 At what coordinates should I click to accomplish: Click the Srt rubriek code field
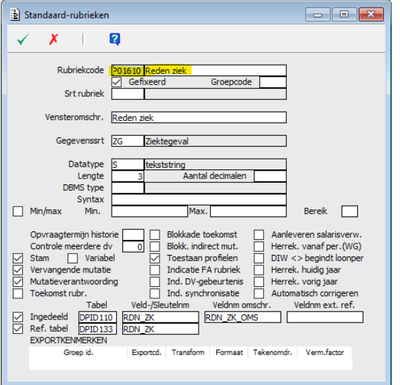tap(128, 94)
